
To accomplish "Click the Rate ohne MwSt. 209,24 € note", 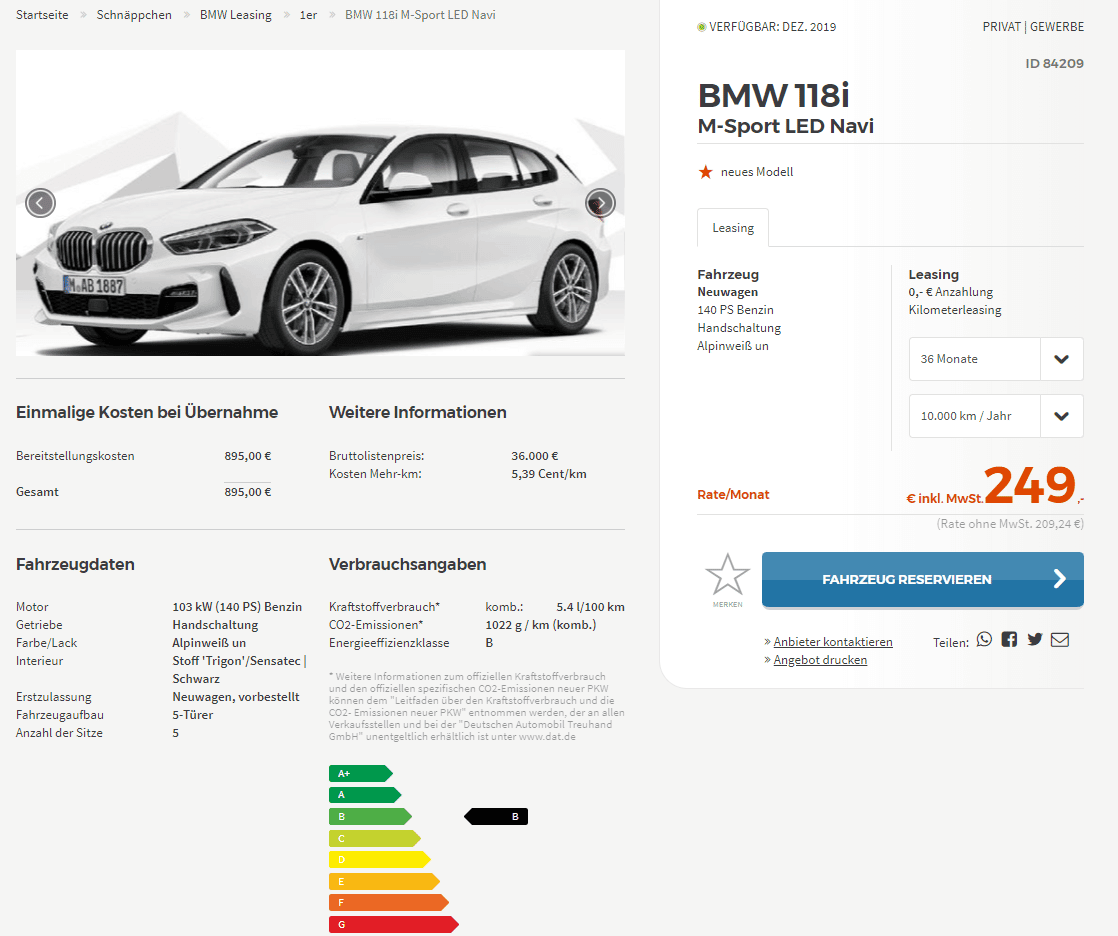I will [x=1010, y=524].
